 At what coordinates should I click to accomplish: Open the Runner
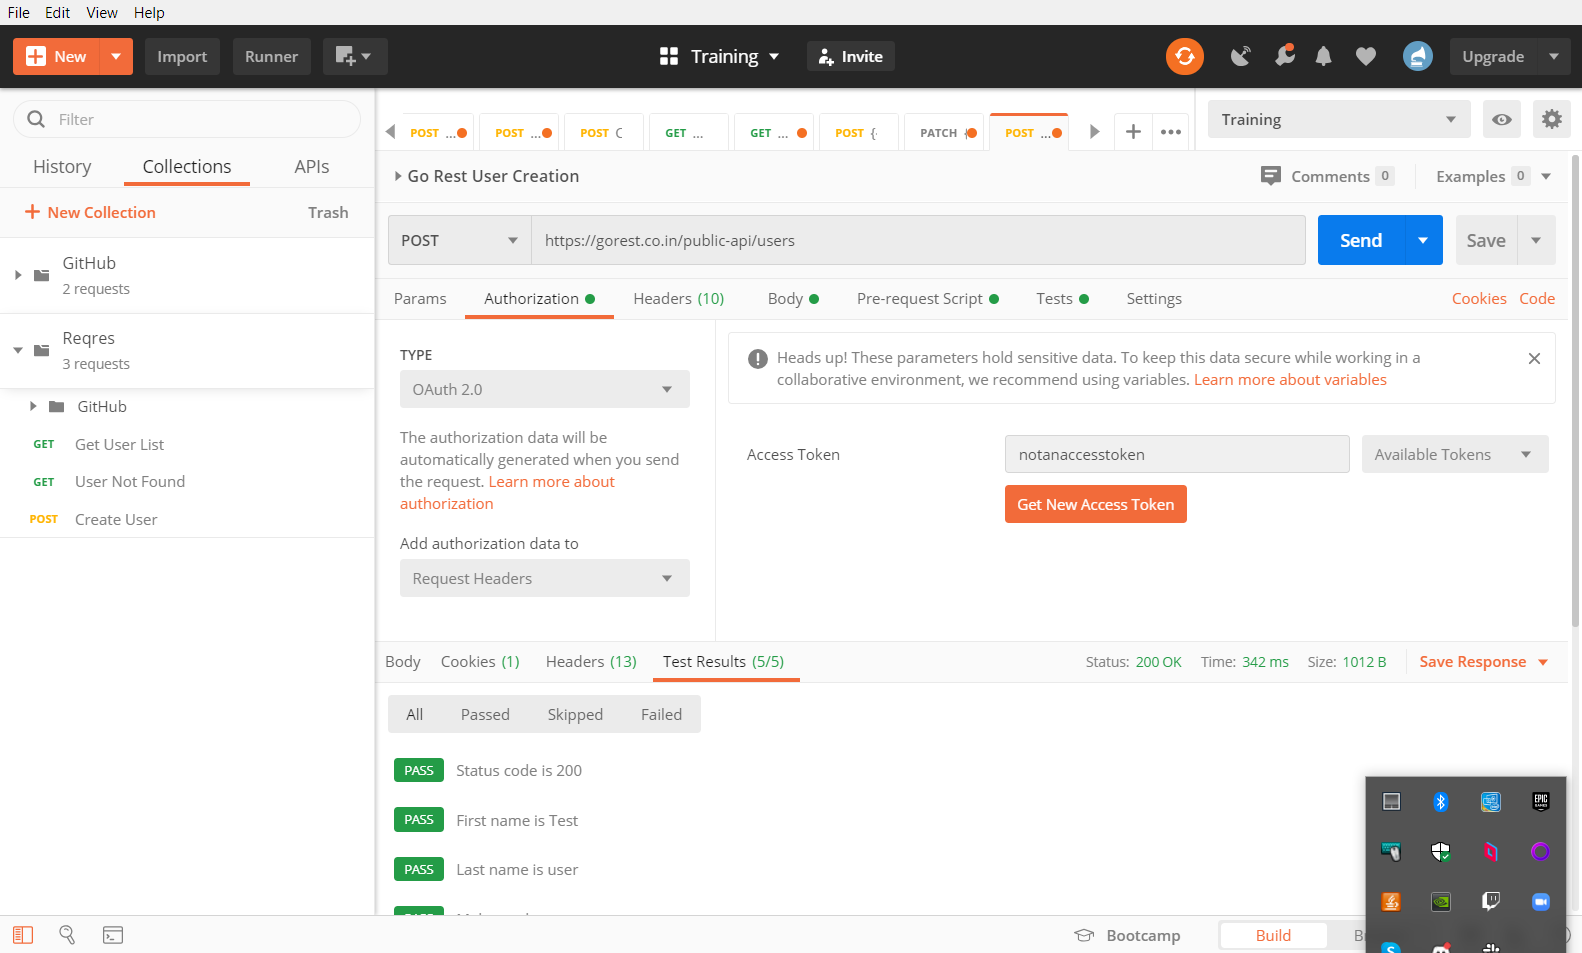272,56
